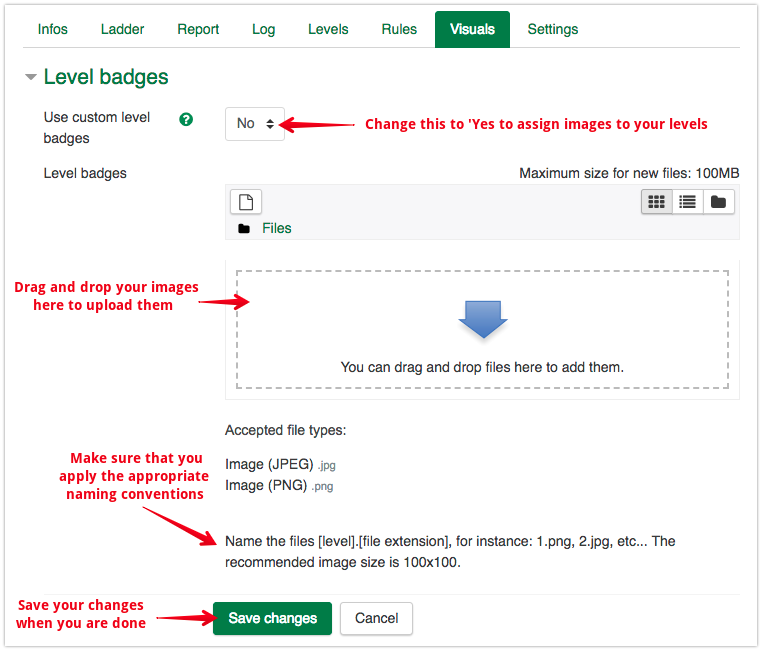Click the Cancel button
This screenshot has width=762, height=651.
point(376,618)
